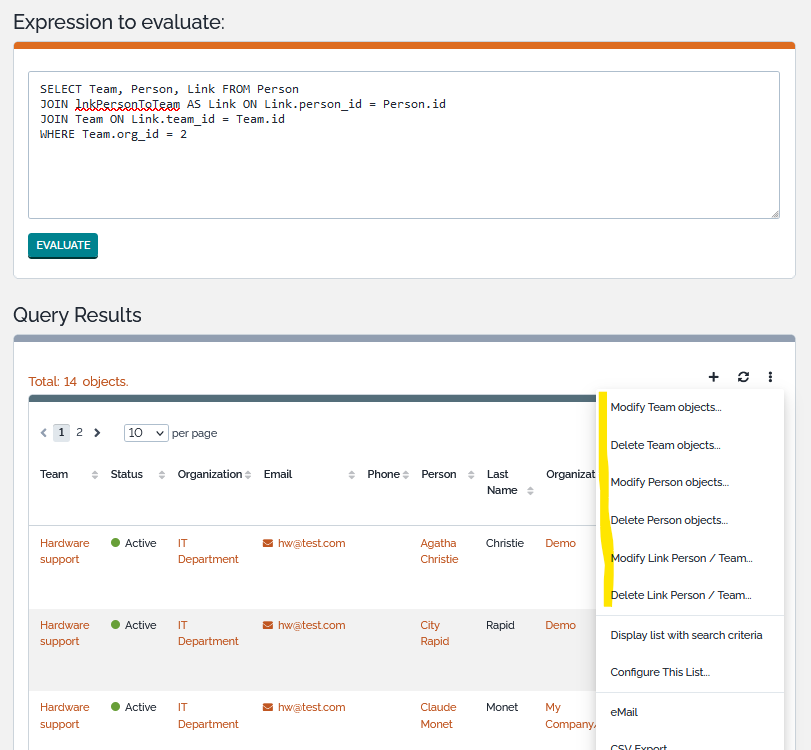Open the Agatha Christie person link
Viewport: 811px width, 750px height.
coord(438,551)
